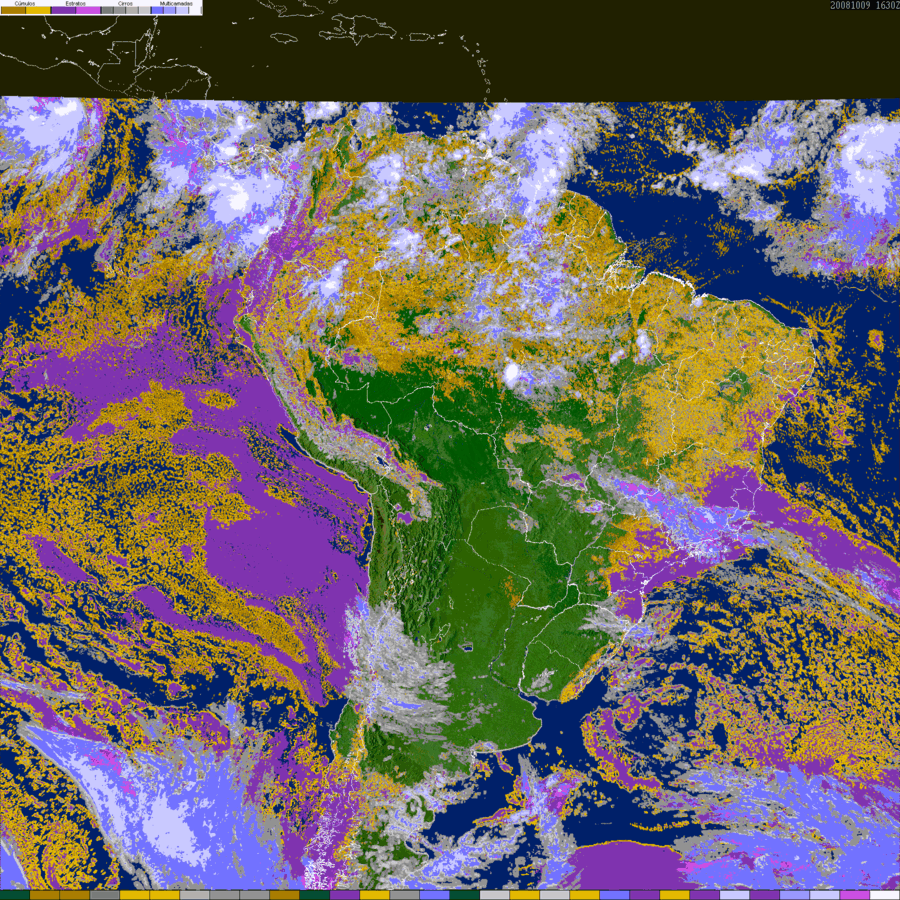Click the Multicamadas legend label
The height and width of the screenshot is (900, 900).
[x=176, y=3]
